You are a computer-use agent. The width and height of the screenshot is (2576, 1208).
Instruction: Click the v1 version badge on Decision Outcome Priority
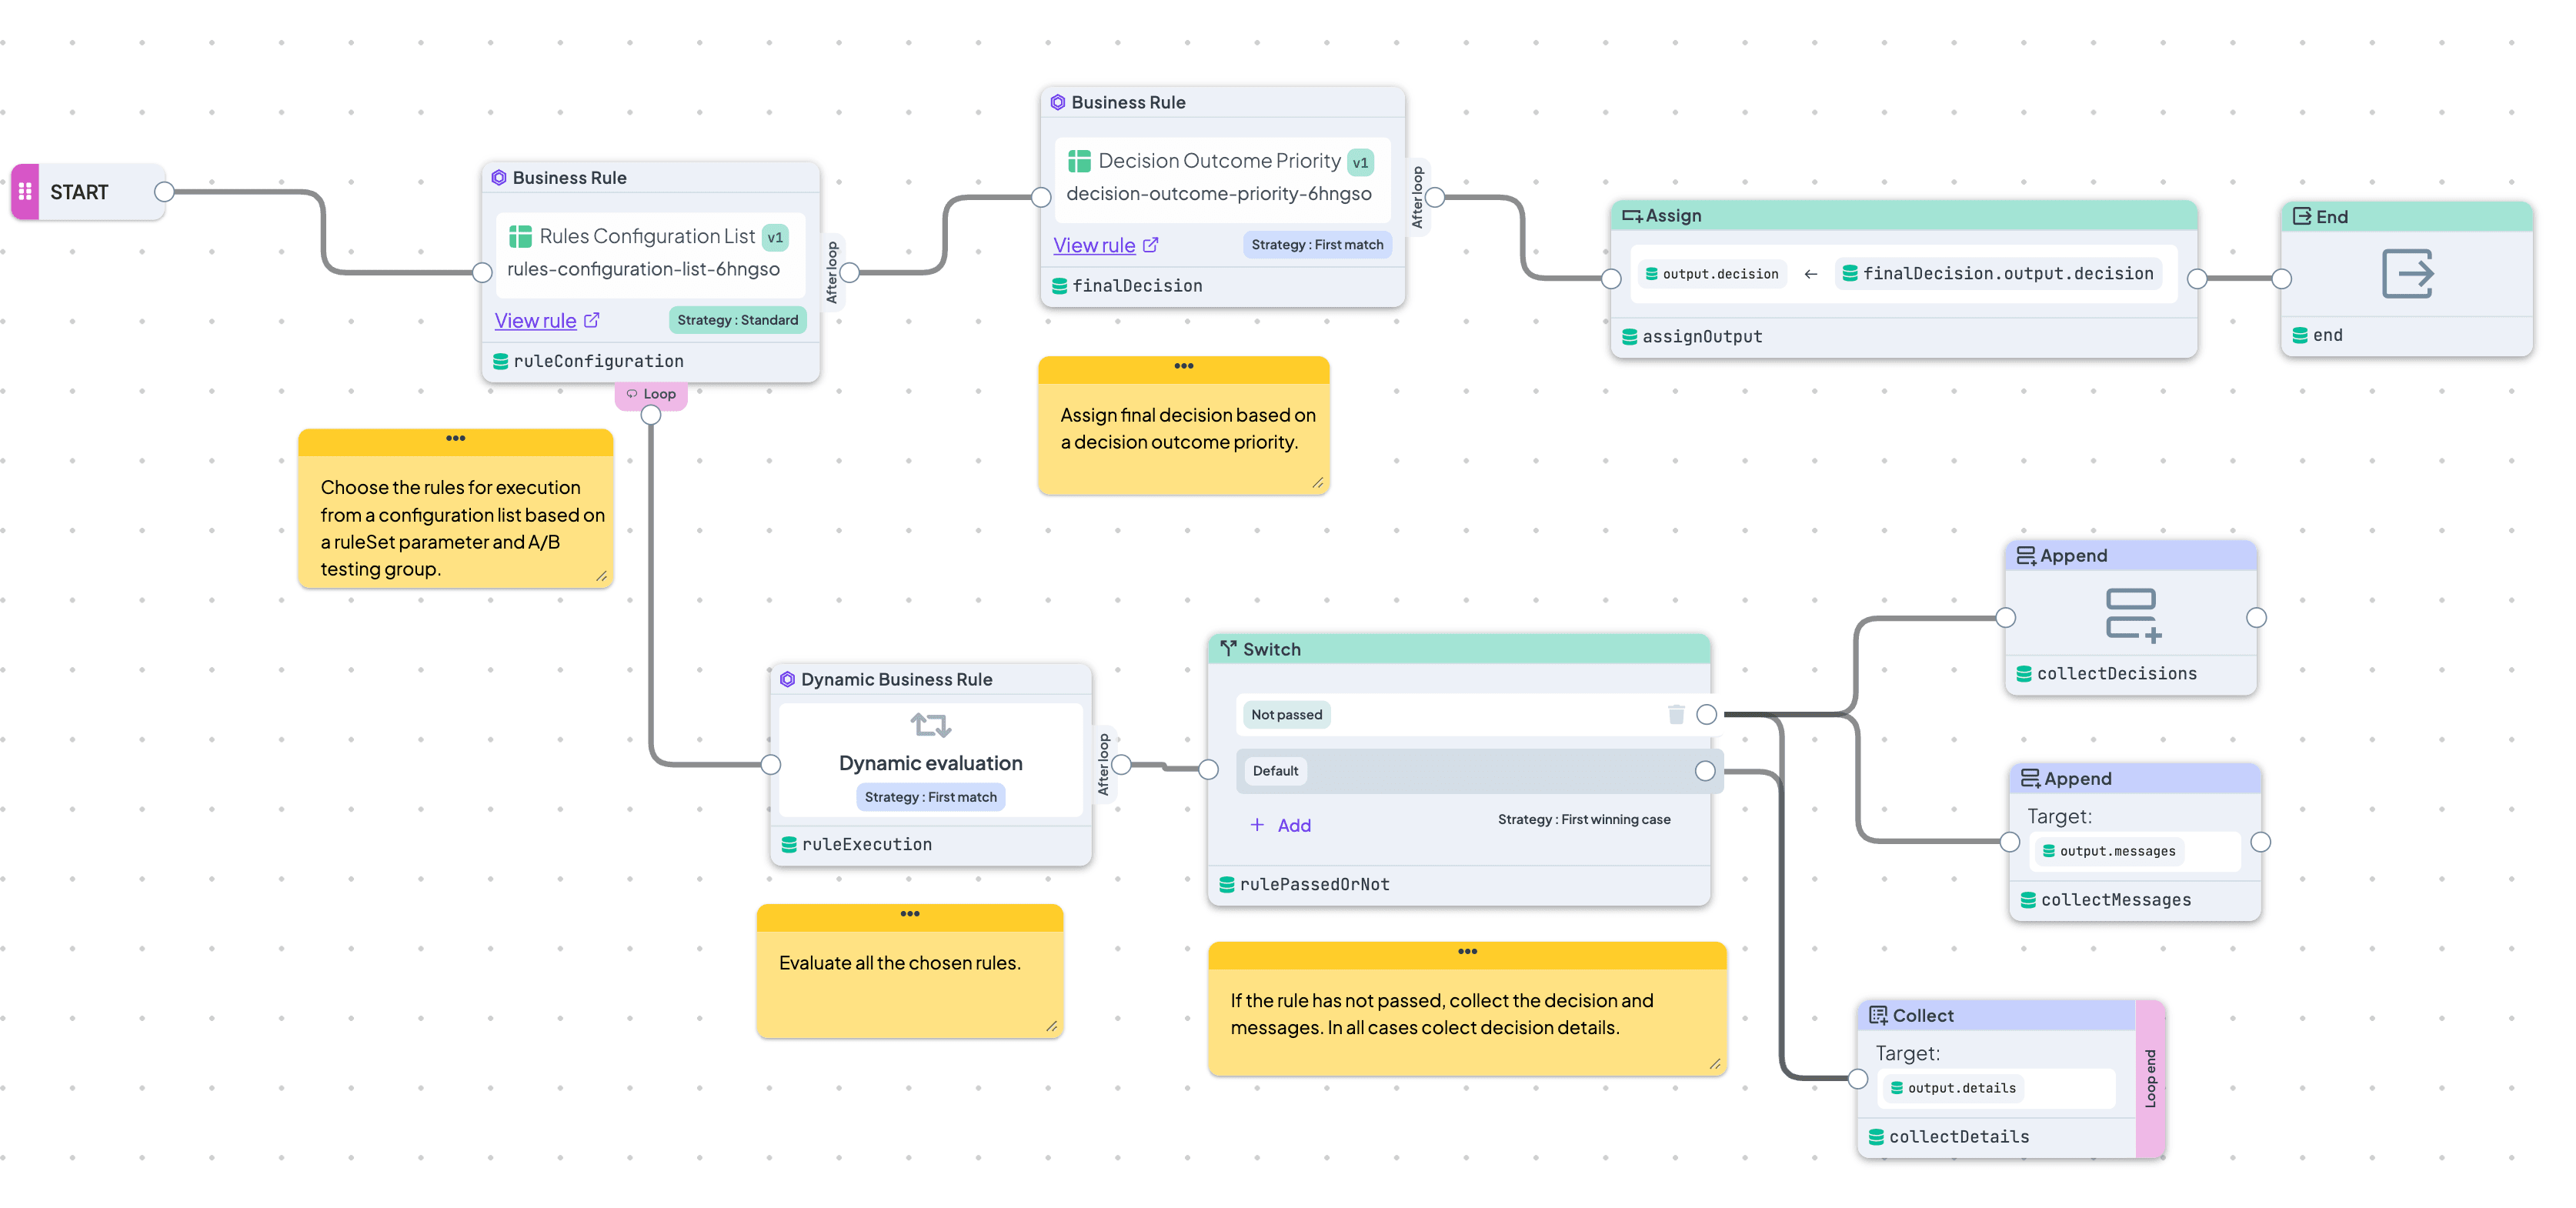point(1360,162)
